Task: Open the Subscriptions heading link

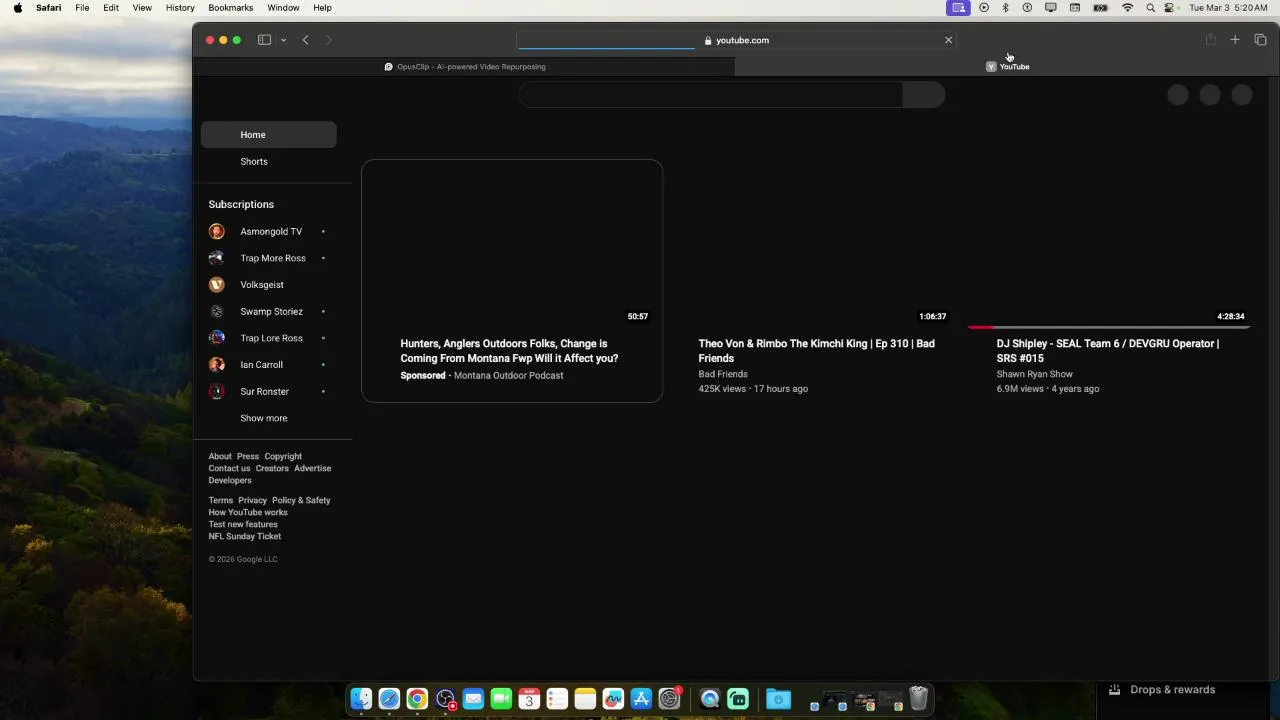Action: click(241, 204)
